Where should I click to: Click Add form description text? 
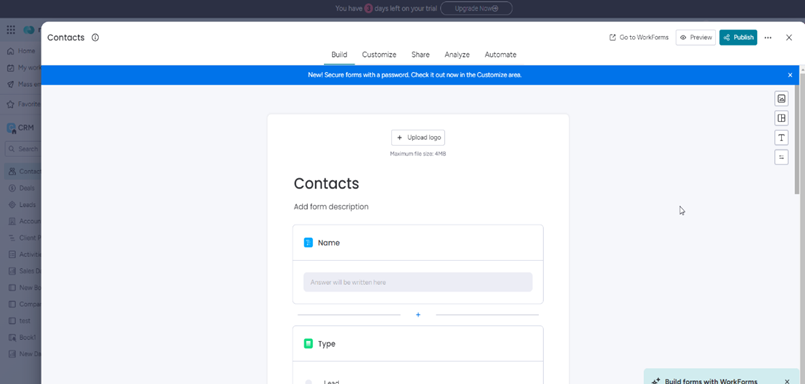[331, 207]
